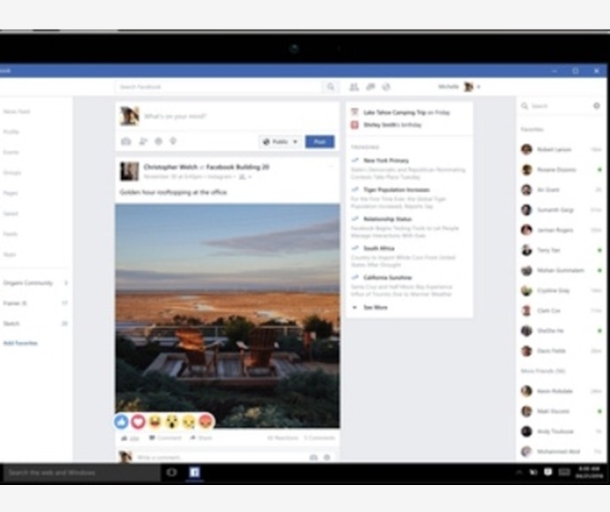Open chat with Robert Larson

tap(553, 149)
